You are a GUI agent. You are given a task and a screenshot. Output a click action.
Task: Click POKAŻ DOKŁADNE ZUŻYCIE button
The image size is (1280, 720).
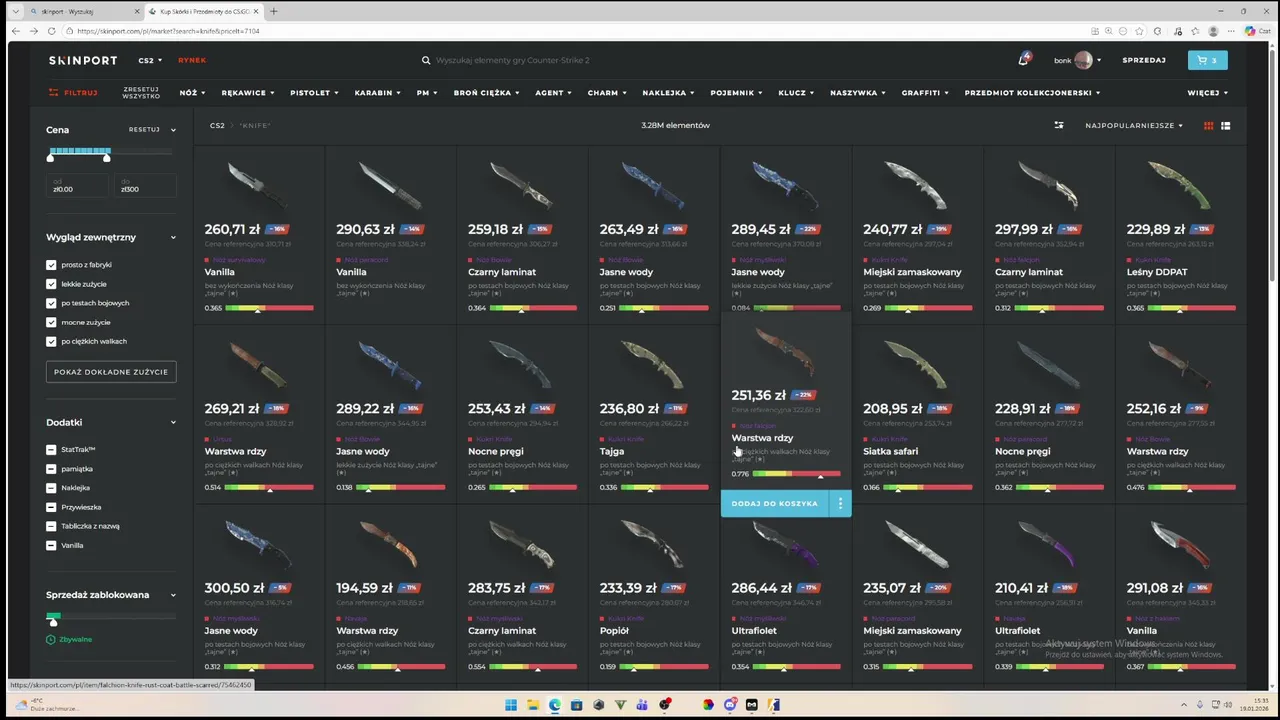click(x=111, y=371)
